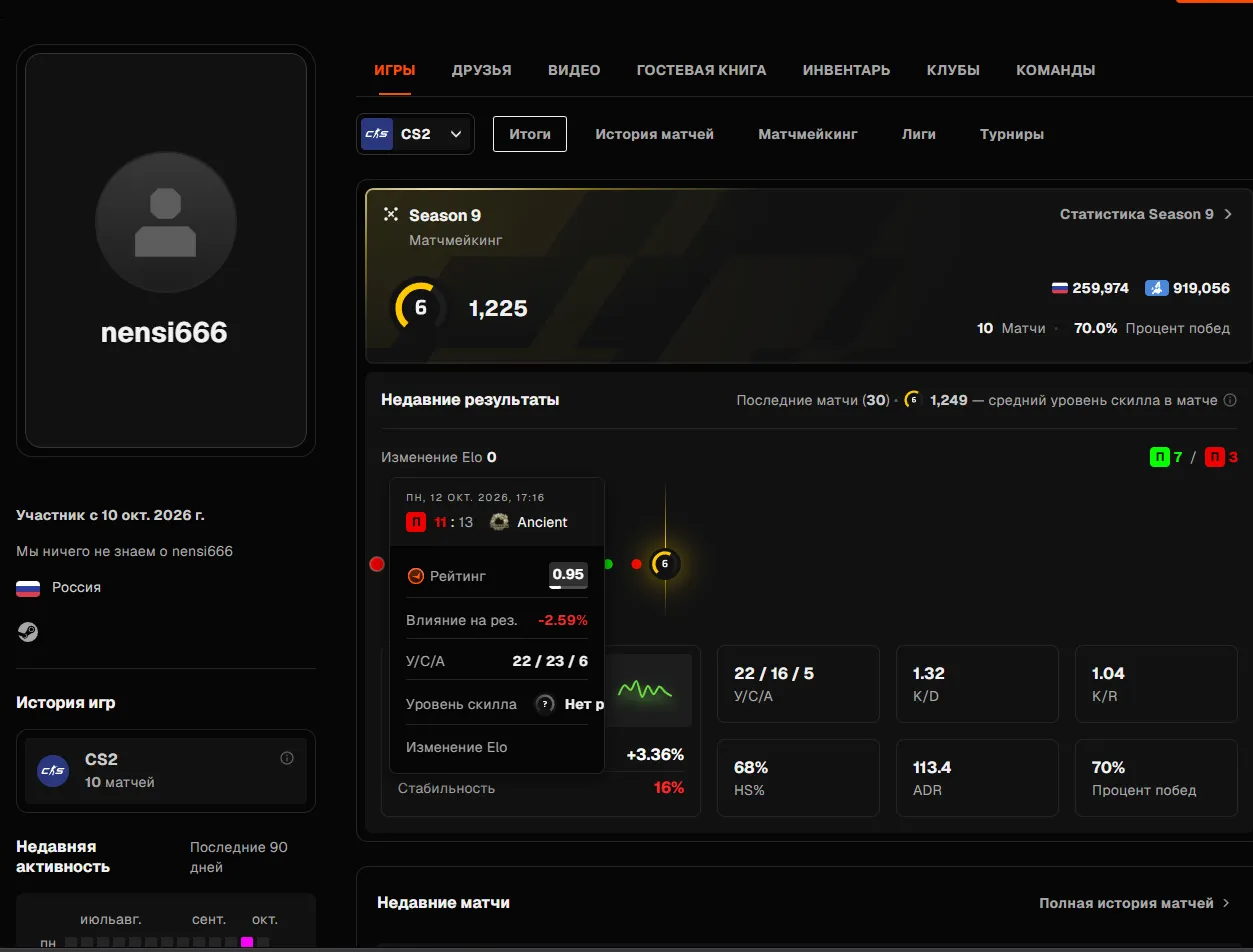1253x952 pixels.
Task: Open История матчей sub-tab
Action: click(654, 134)
